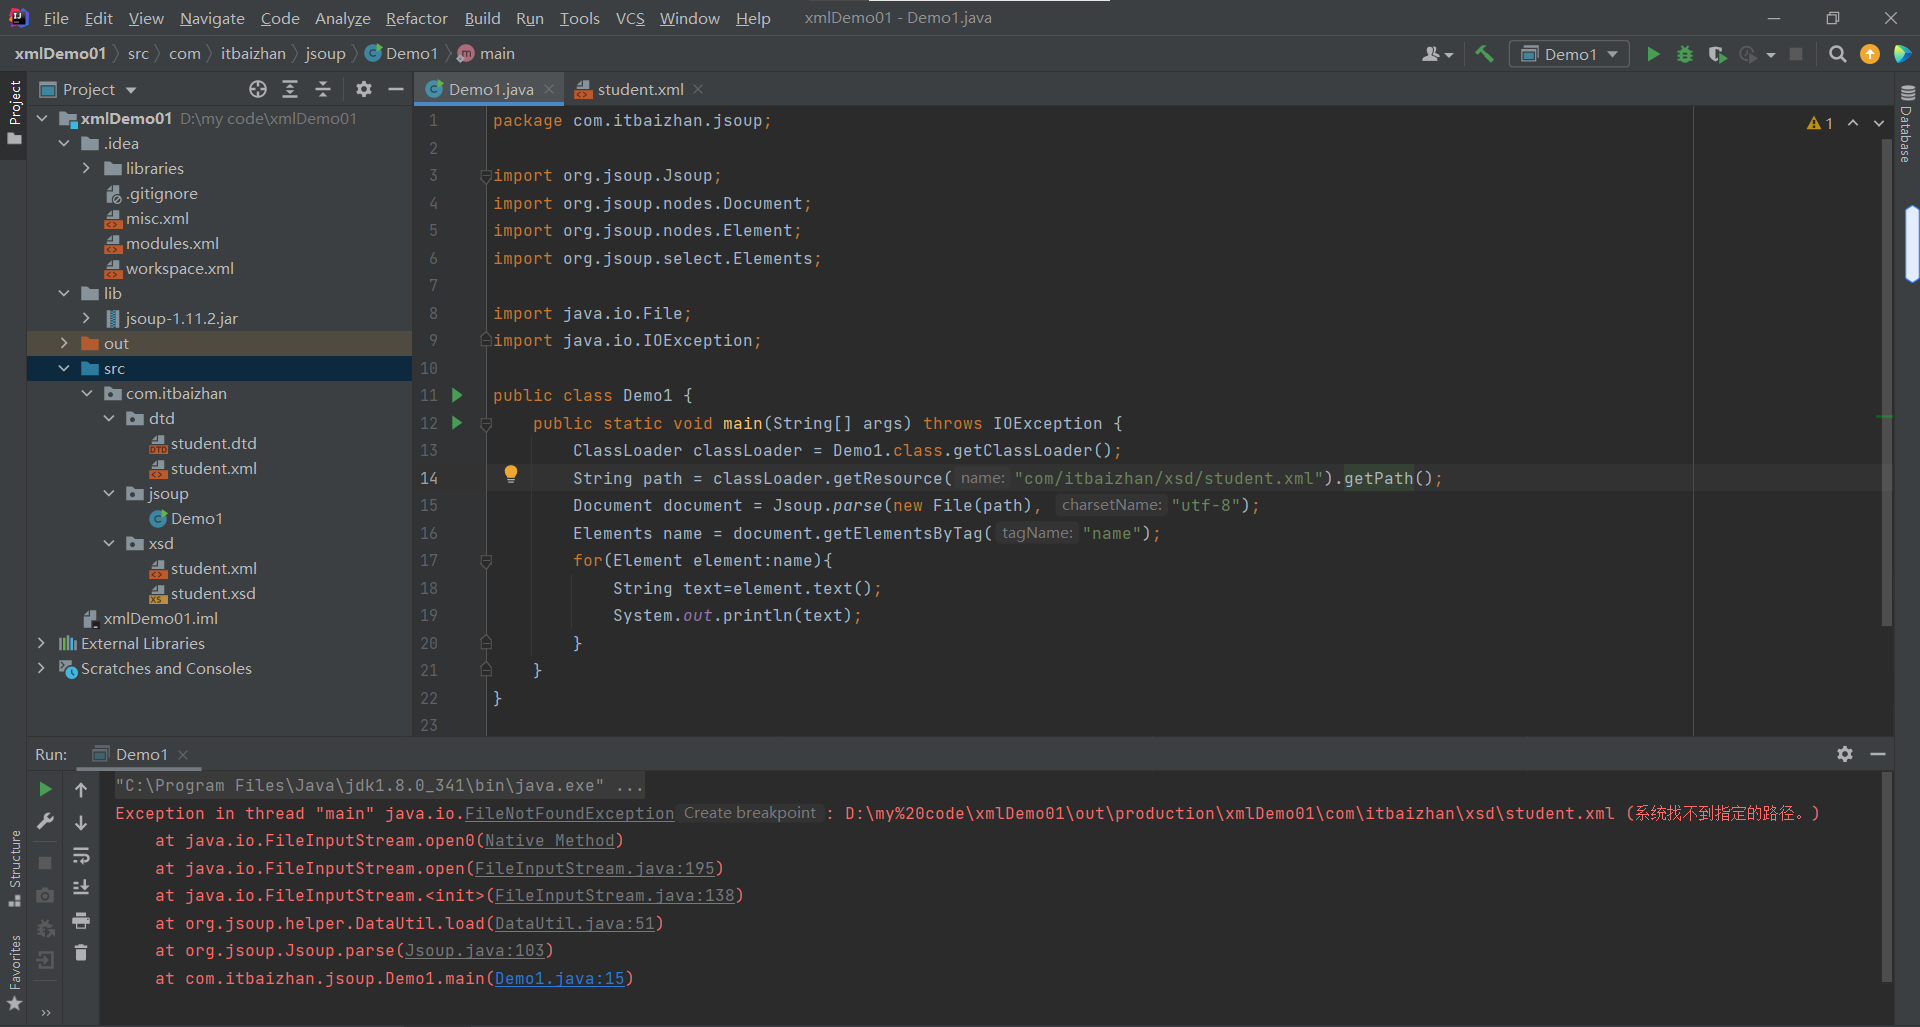This screenshot has width=1920, height=1027.
Task: Clear All trash icon in Run console
Action: [81, 952]
